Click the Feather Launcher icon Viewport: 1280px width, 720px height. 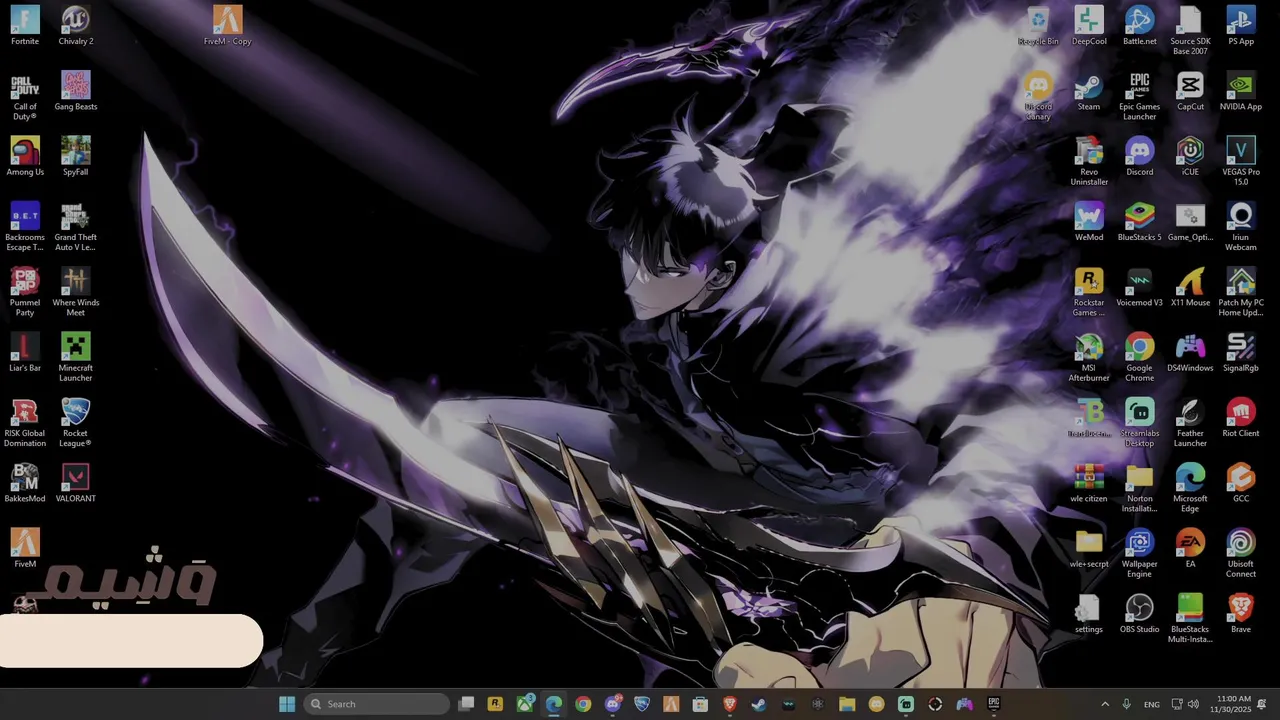pos(1190,423)
